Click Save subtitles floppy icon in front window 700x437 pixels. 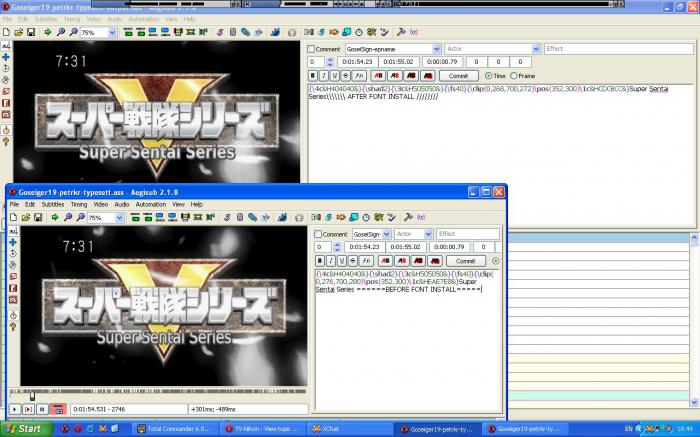click(x=38, y=217)
